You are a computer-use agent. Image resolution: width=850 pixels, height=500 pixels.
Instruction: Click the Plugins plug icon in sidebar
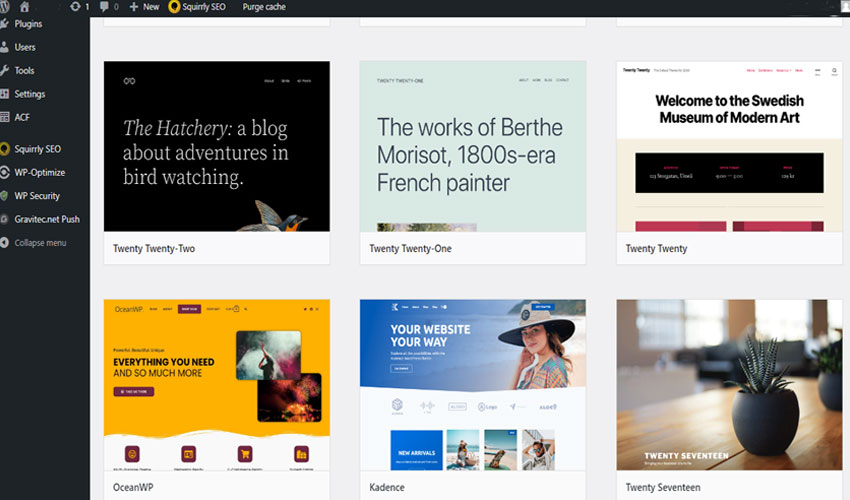(4, 24)
